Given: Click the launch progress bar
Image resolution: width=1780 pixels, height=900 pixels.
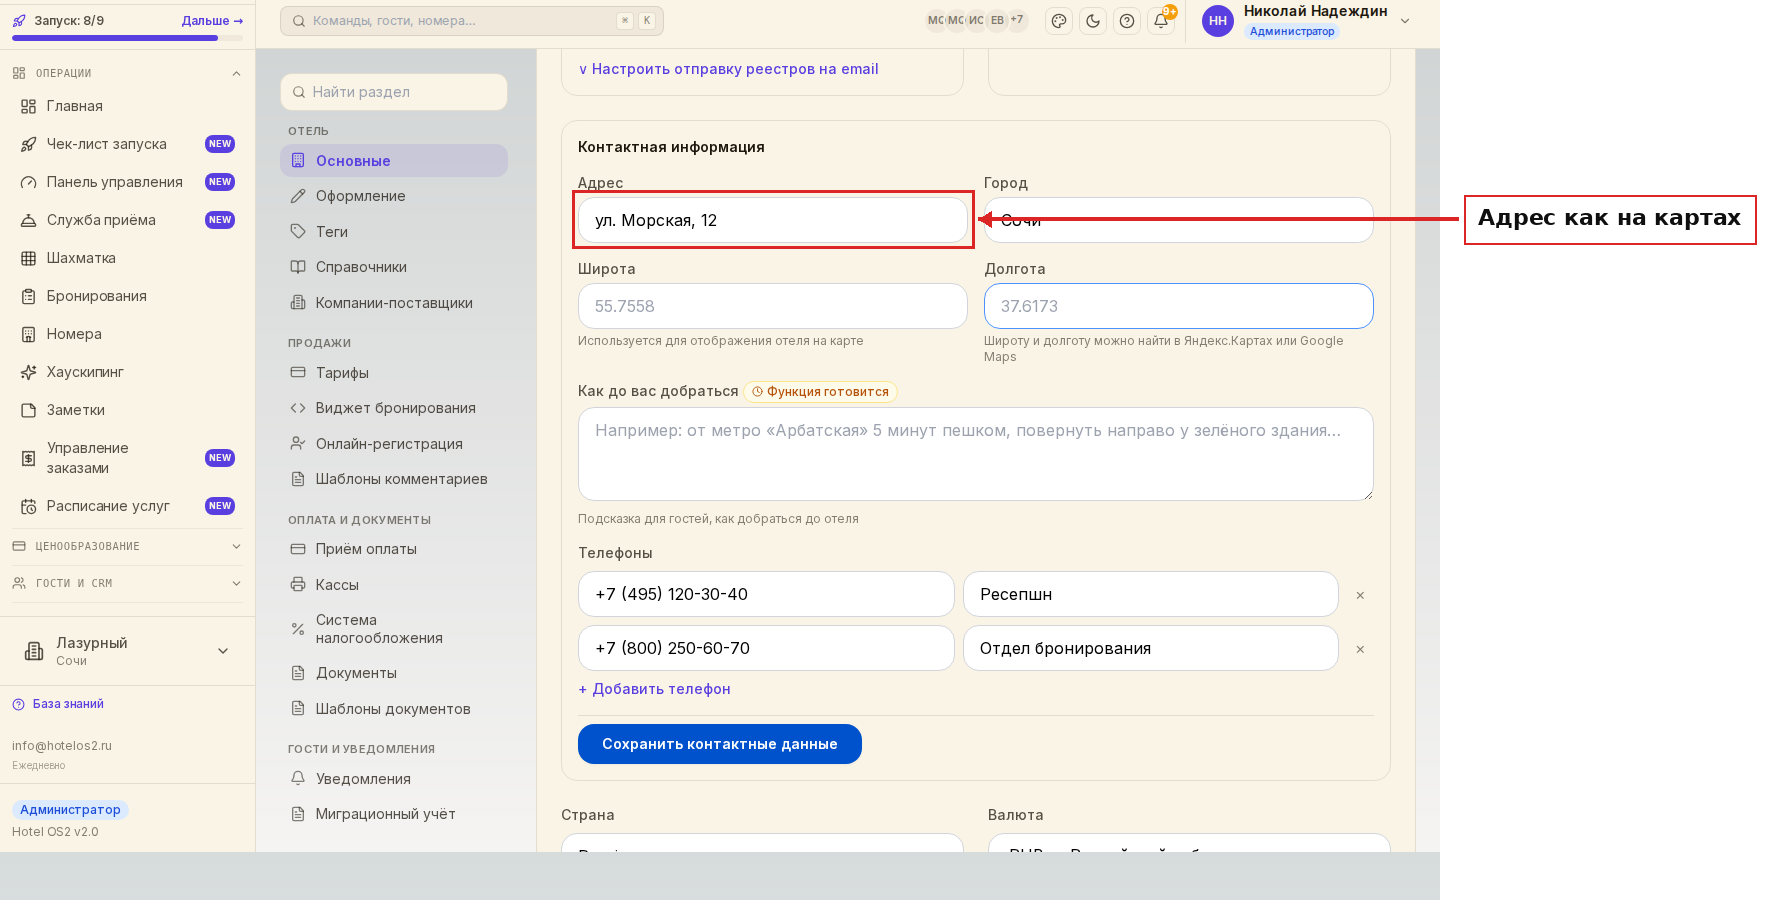Looking at the screenshot, I should (x=127, y=38).
